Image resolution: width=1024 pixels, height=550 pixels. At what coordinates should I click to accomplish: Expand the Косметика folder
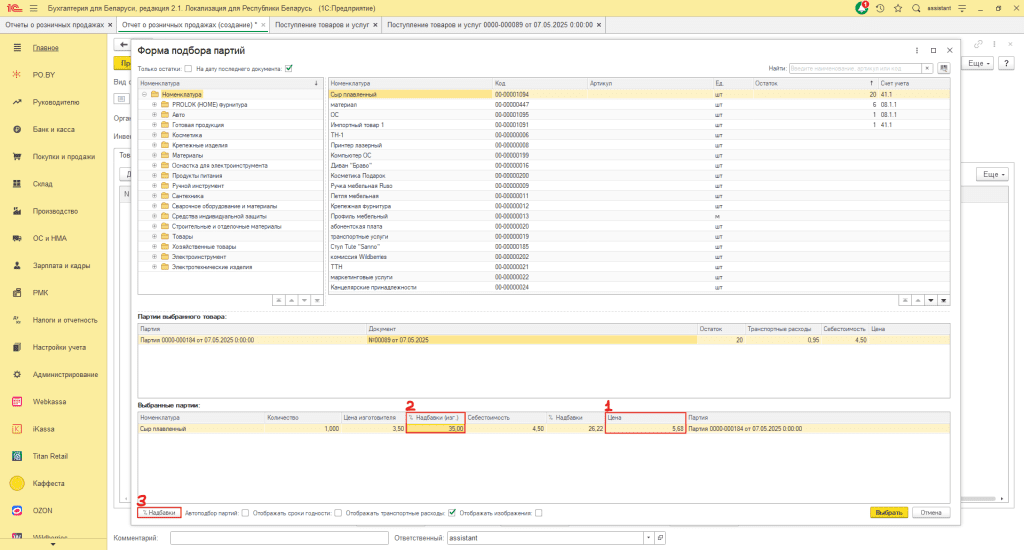tap(155, 135)
